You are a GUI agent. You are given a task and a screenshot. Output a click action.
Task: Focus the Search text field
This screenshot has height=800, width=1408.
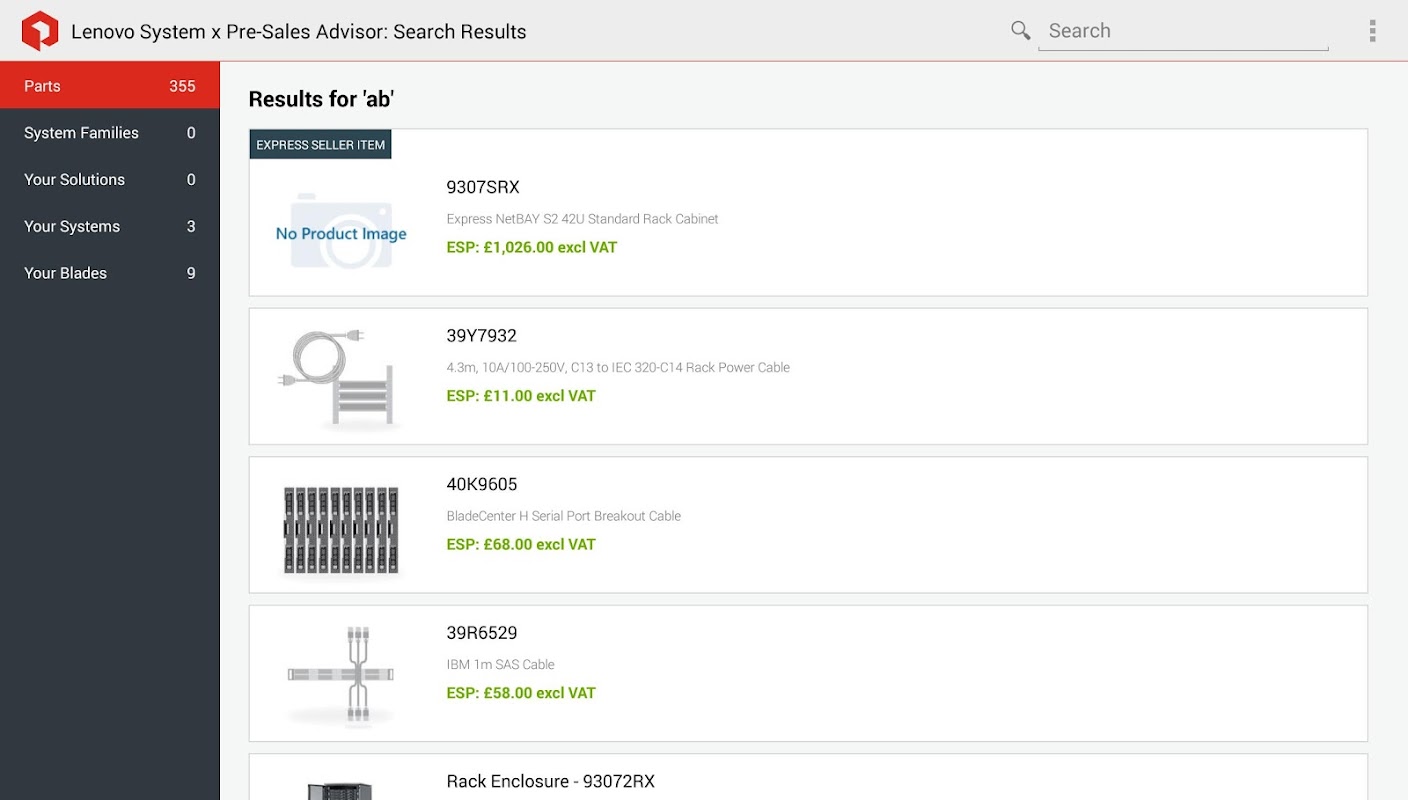click(x=1183, y=31)
